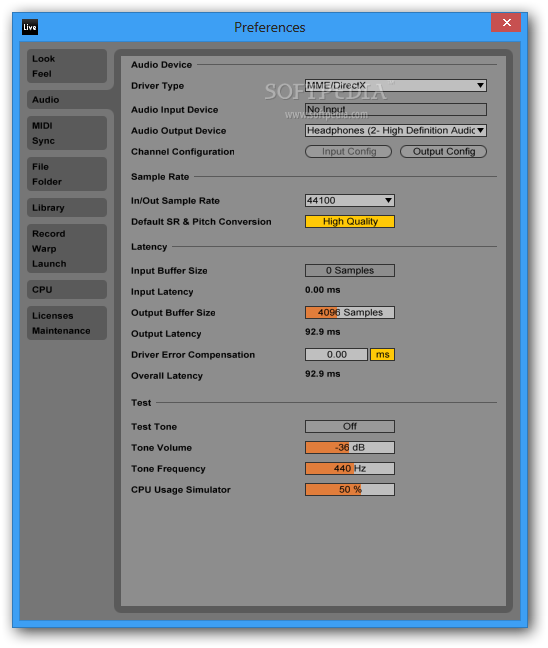
Task: Toggle the ms unit button
Action: [382, 355]
